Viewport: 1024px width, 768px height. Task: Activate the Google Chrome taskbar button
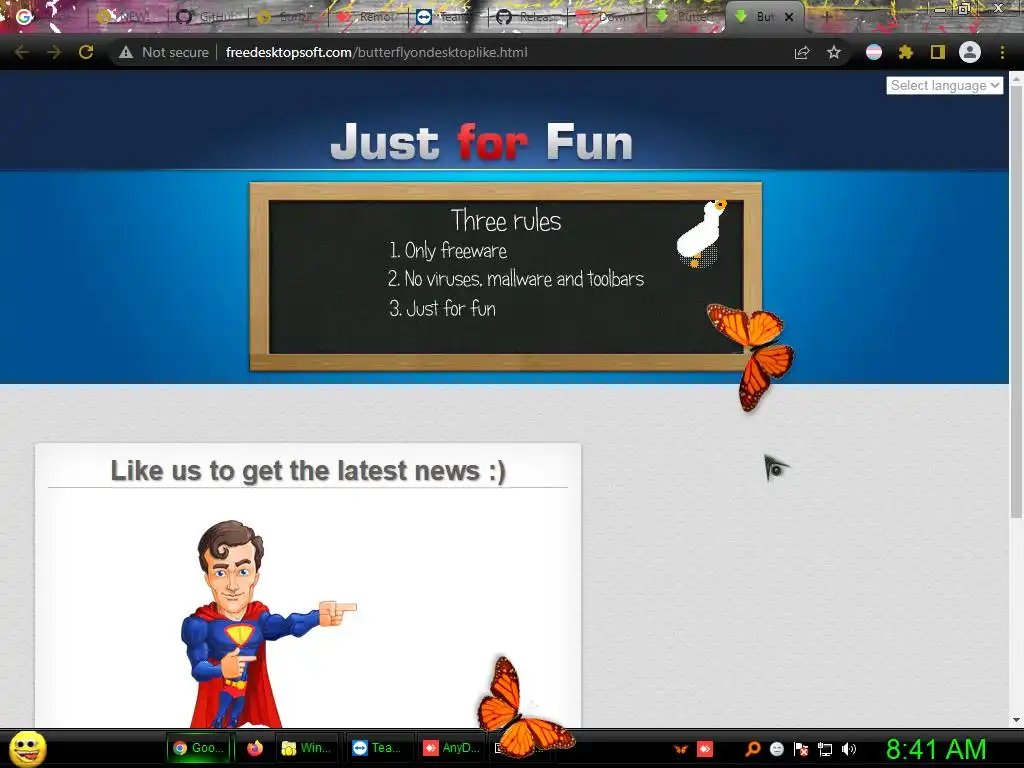coord(199,748)
